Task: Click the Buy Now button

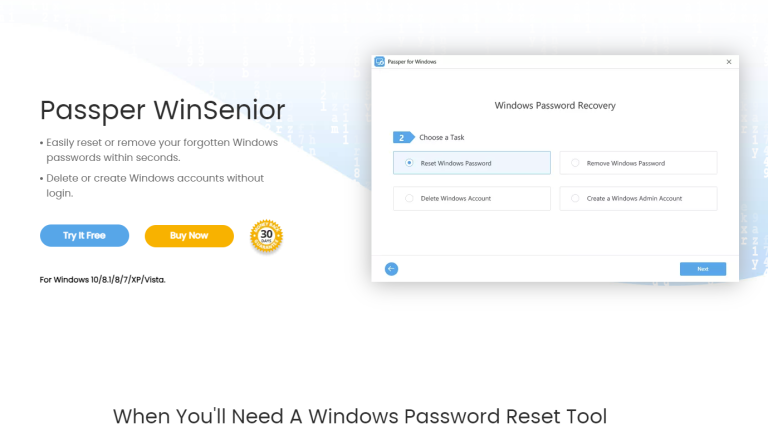Action: 189,236
